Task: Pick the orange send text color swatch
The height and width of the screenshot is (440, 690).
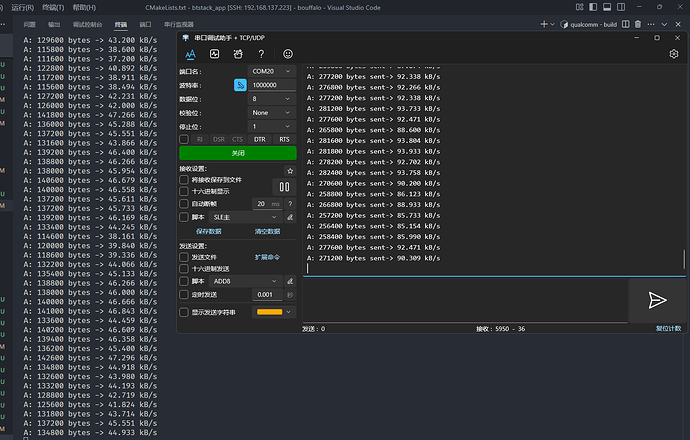Action: point(269,312)
